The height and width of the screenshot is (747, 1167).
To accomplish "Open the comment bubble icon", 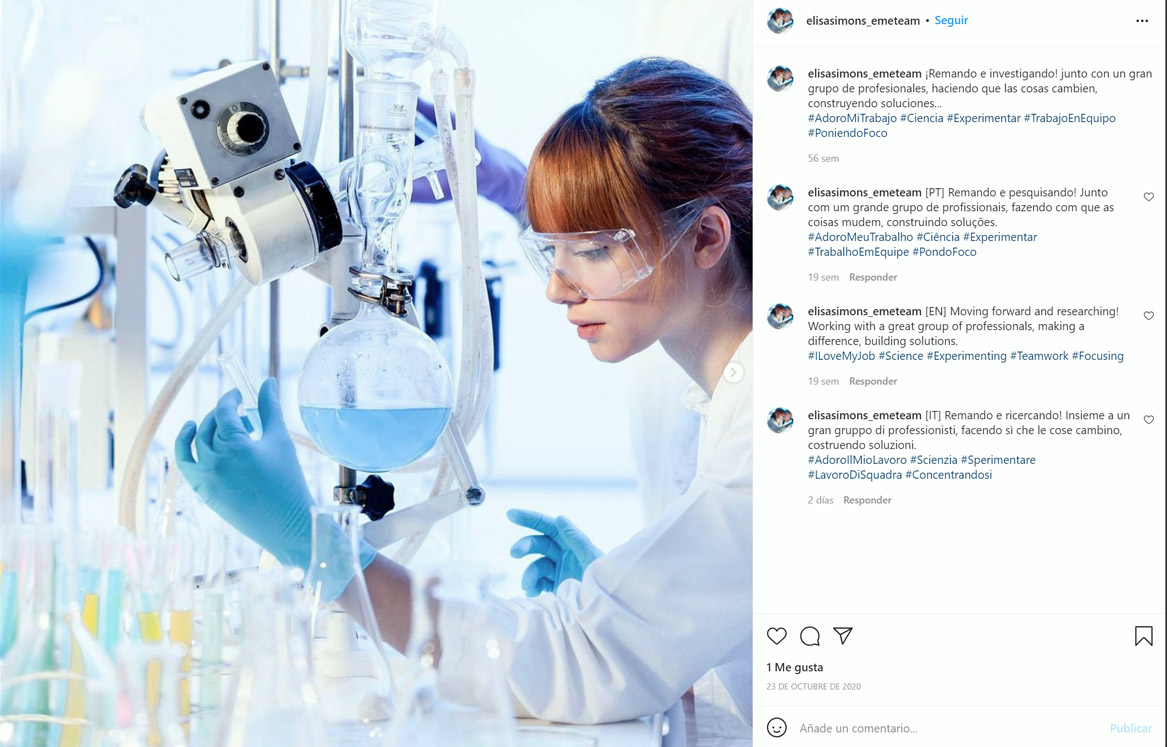I will pos(810,635).
